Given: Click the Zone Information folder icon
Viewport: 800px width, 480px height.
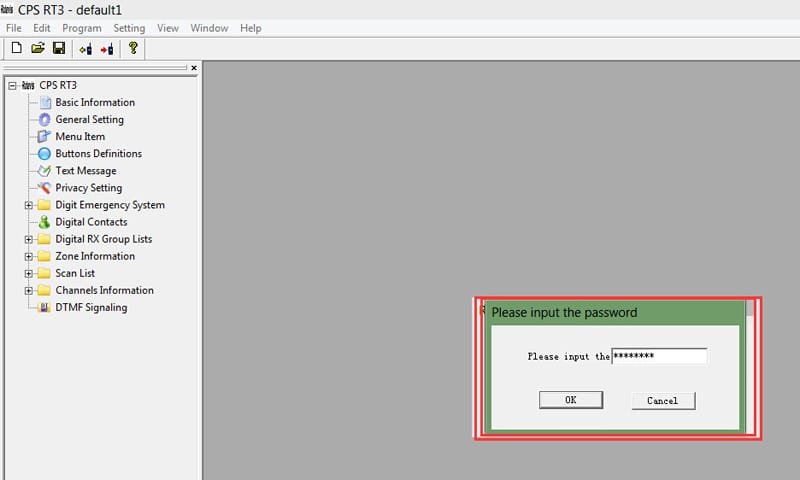Looking at the screenshot, I should [44, 256].
